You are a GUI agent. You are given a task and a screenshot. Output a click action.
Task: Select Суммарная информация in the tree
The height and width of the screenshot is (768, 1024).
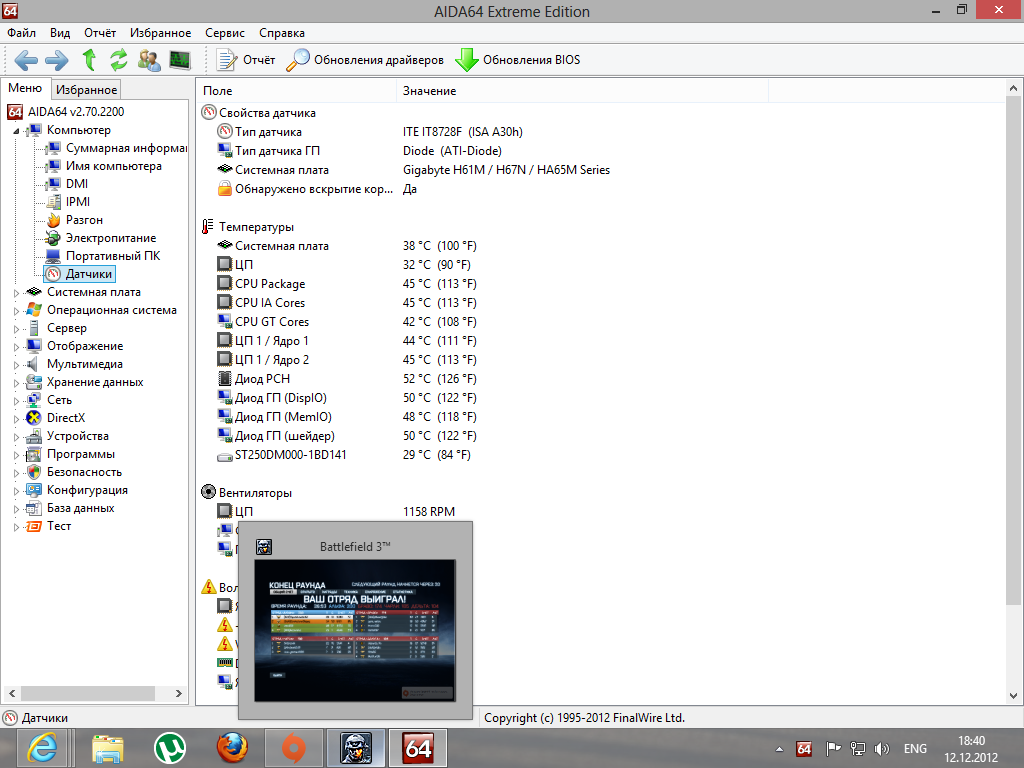click(x=126, y=148)
